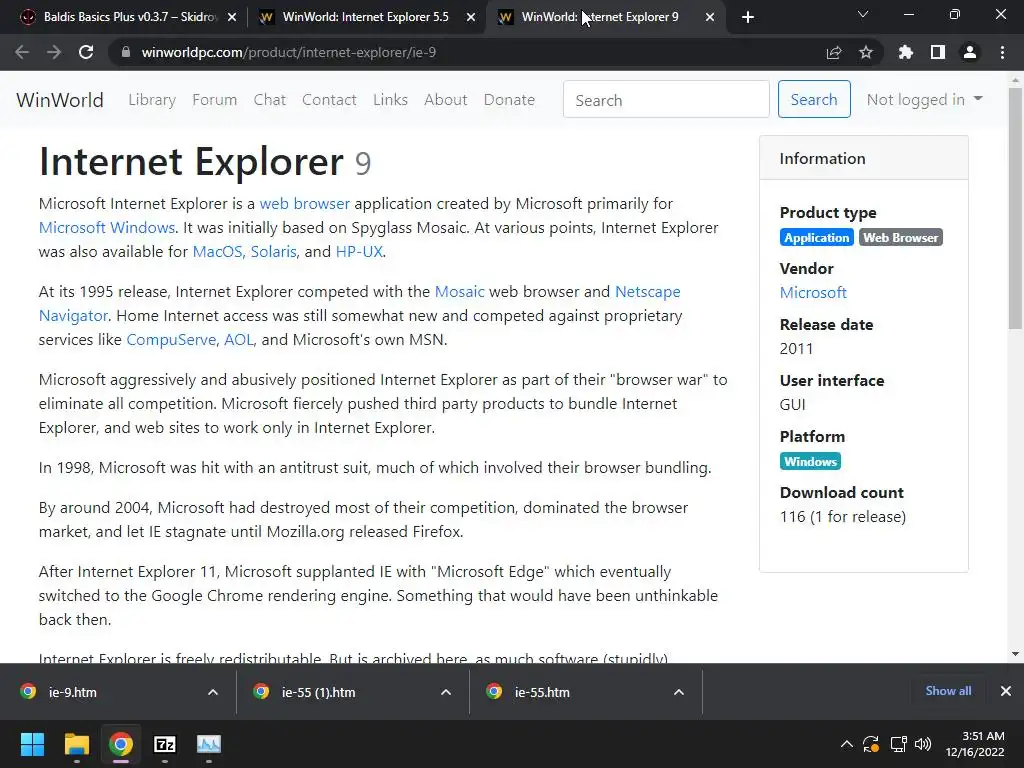The height and width of the screenshot is (768, 1024).
Task: Open downloaded file ie-9.htm
Action: coord(72,692)
